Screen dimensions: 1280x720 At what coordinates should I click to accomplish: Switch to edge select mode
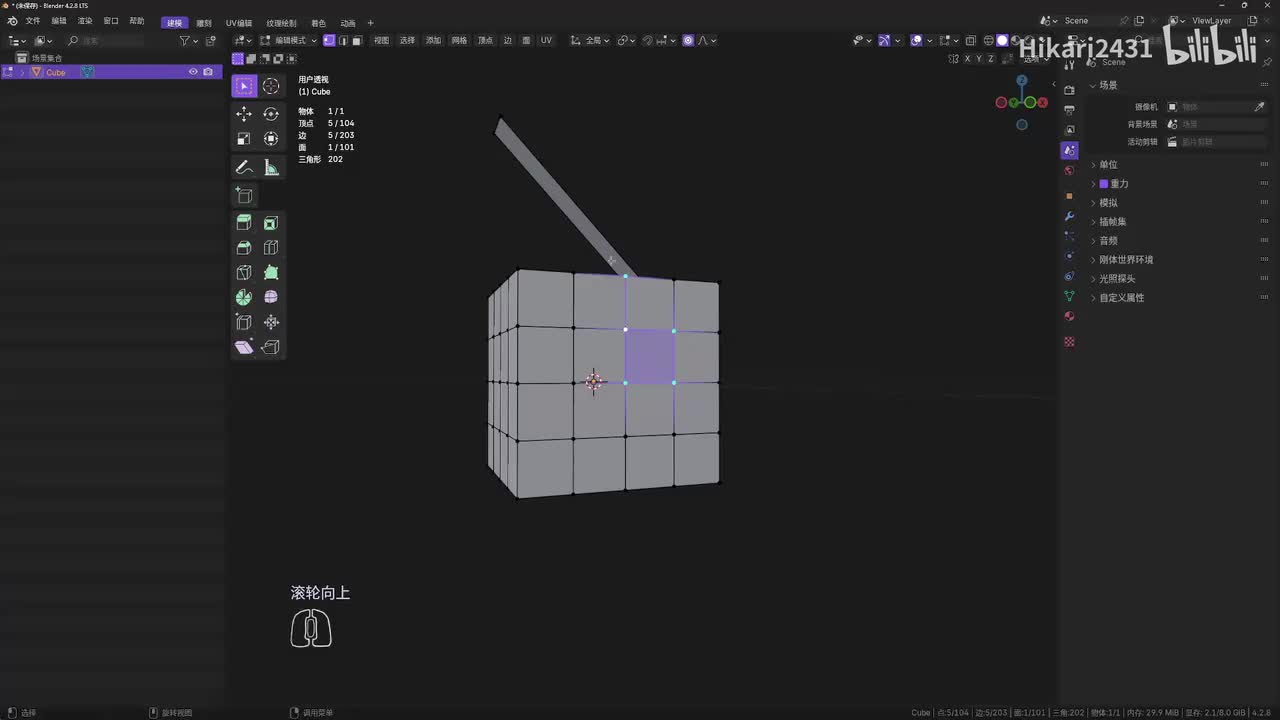point(343,40)
